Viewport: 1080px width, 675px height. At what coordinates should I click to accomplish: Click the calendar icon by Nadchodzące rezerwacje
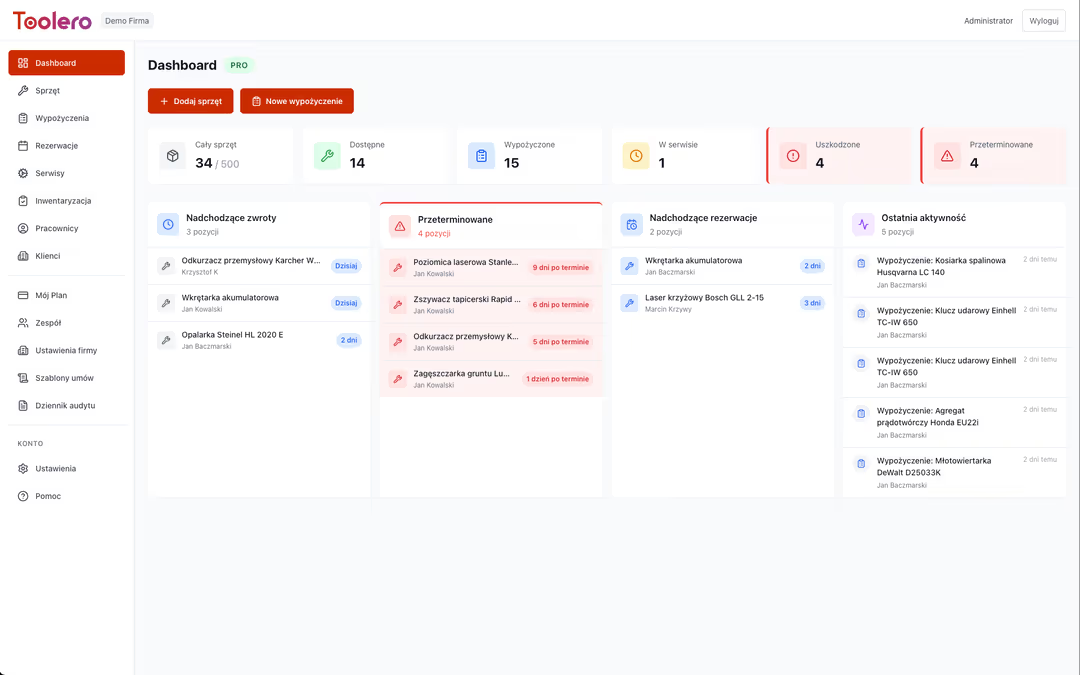coord(631,225)
